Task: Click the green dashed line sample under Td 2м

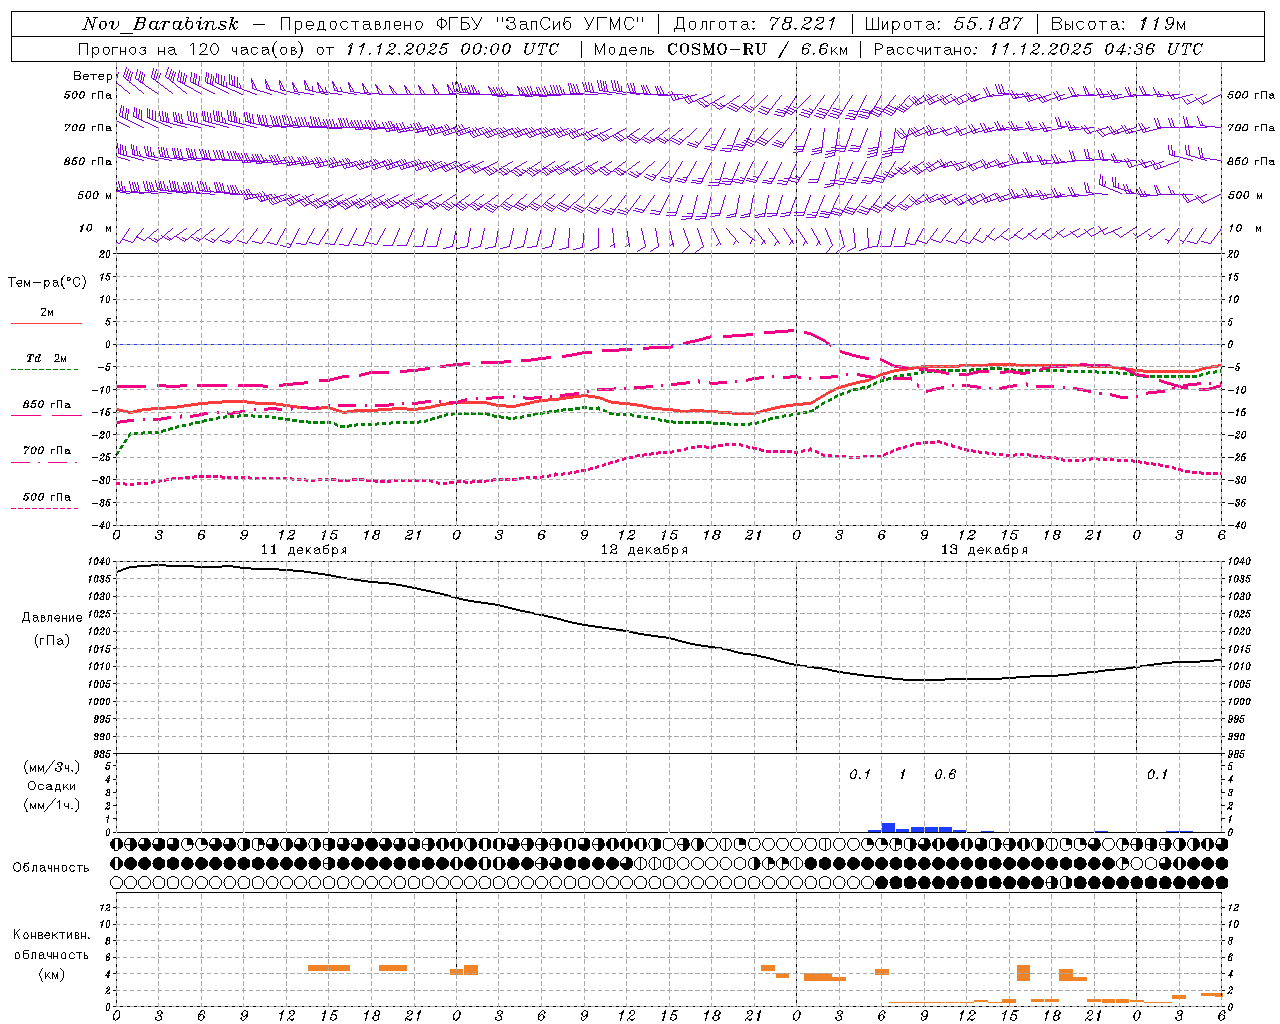Action: tap(44, 369)
